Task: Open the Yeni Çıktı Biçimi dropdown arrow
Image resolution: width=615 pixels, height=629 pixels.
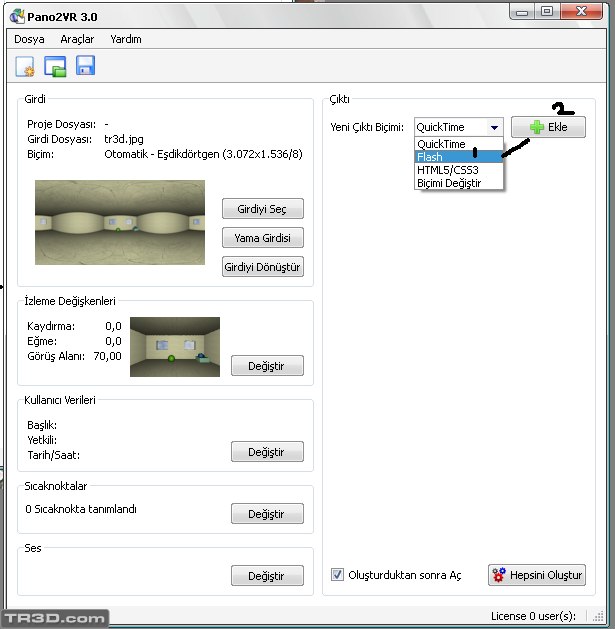Action: point(494,128)
